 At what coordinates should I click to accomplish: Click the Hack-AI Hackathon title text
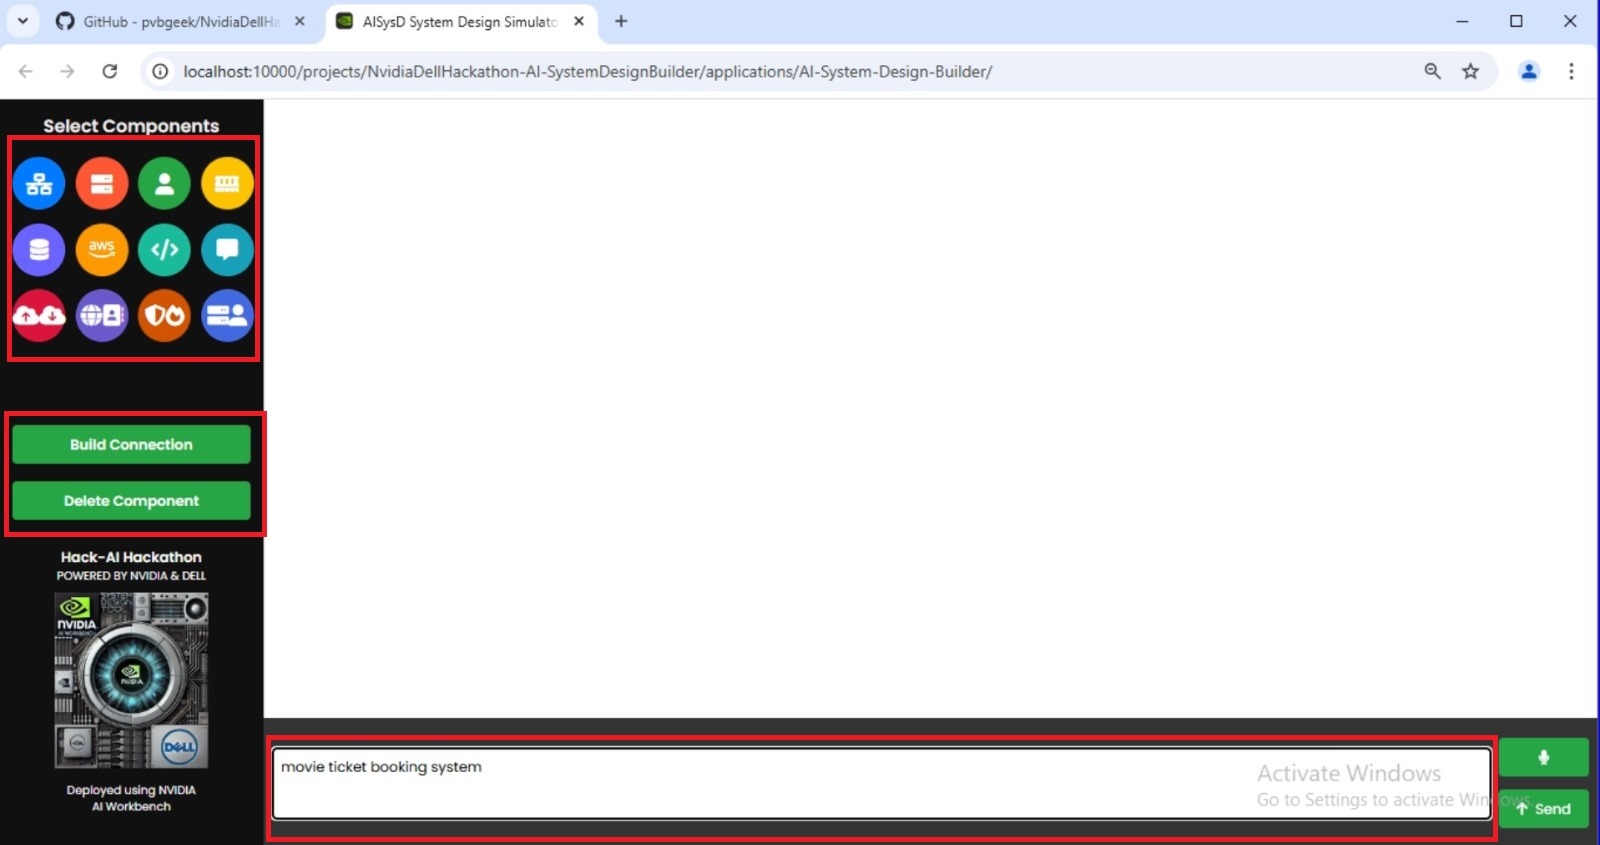click(x=131, y=557)
